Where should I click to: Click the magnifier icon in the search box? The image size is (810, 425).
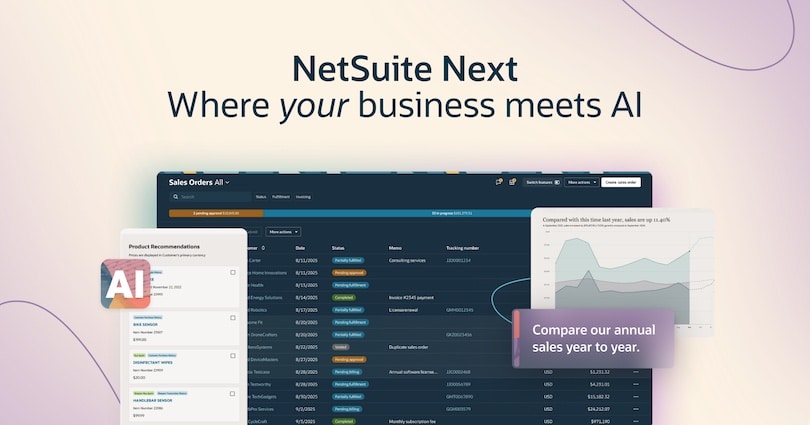[176, 197]
